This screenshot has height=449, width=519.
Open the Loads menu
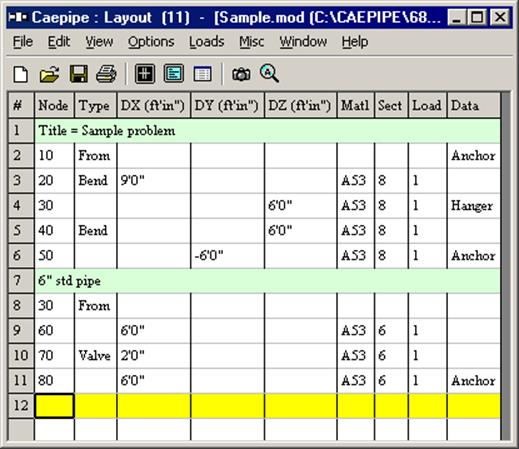point(207,42)
